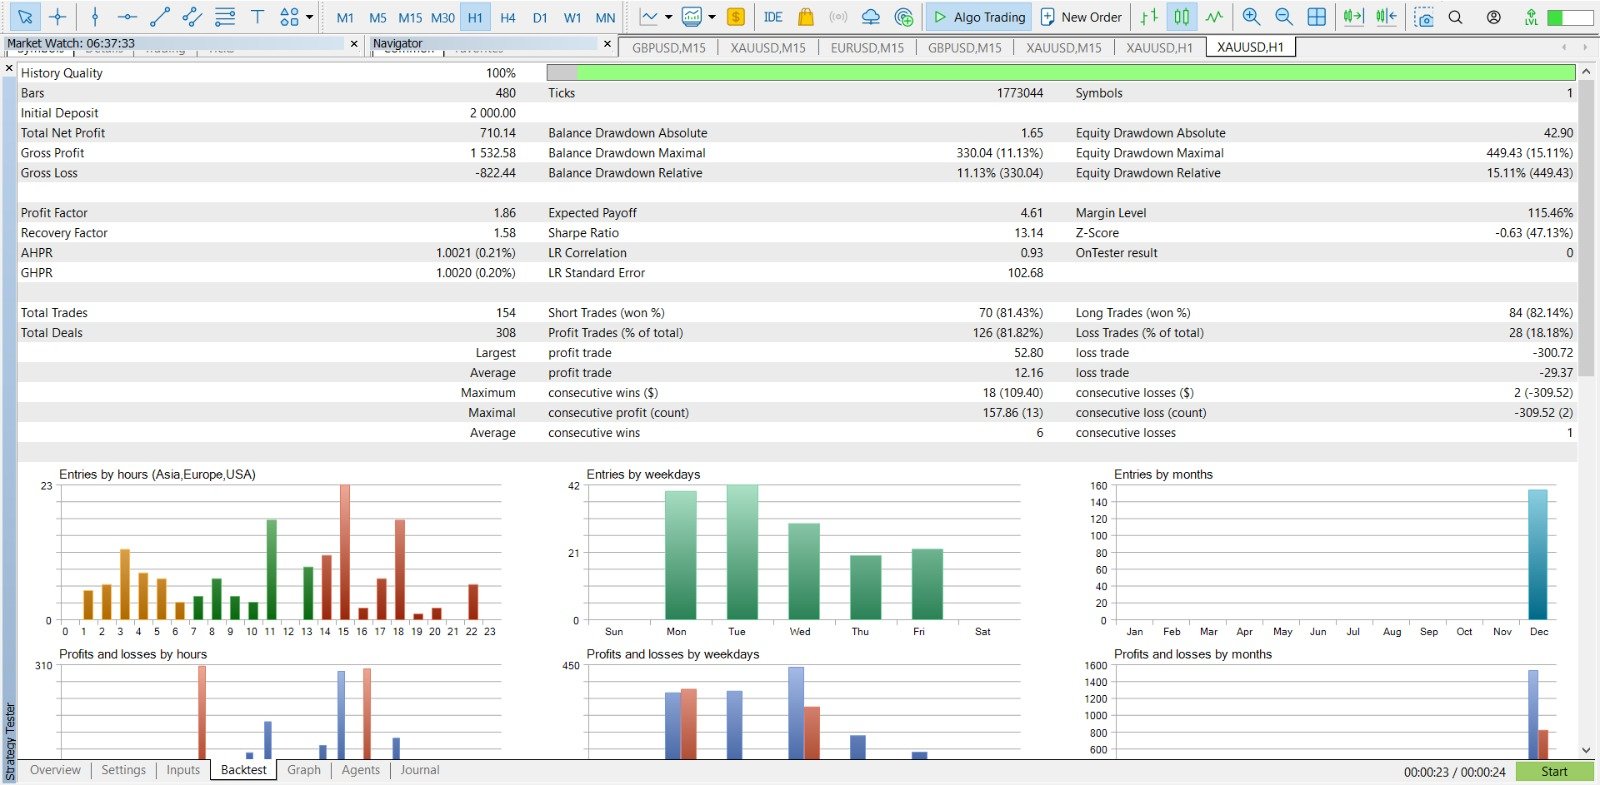Click the gold dollar trading icon
Image resolution: width=1600 pixels, height=785 pixels.
736,17
